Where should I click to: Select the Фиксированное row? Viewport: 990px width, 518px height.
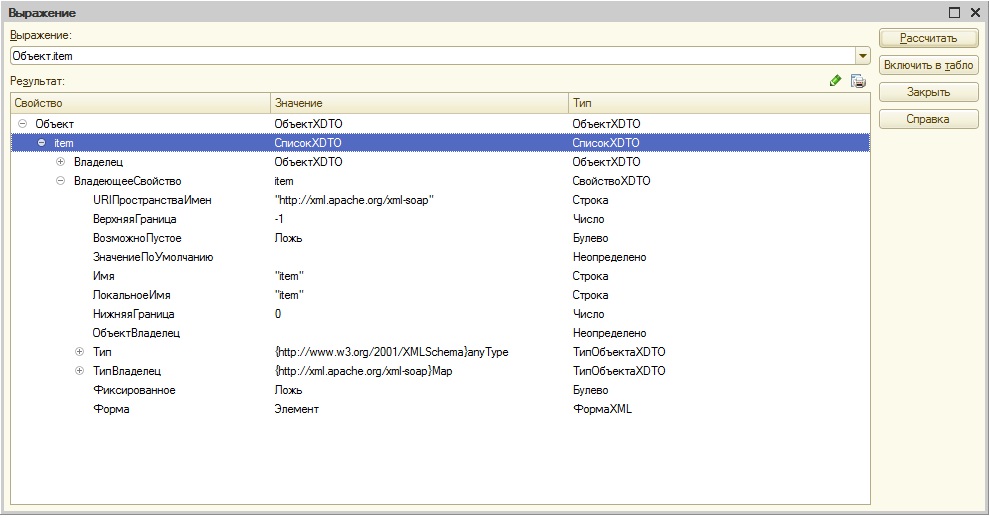click(440, 390)
